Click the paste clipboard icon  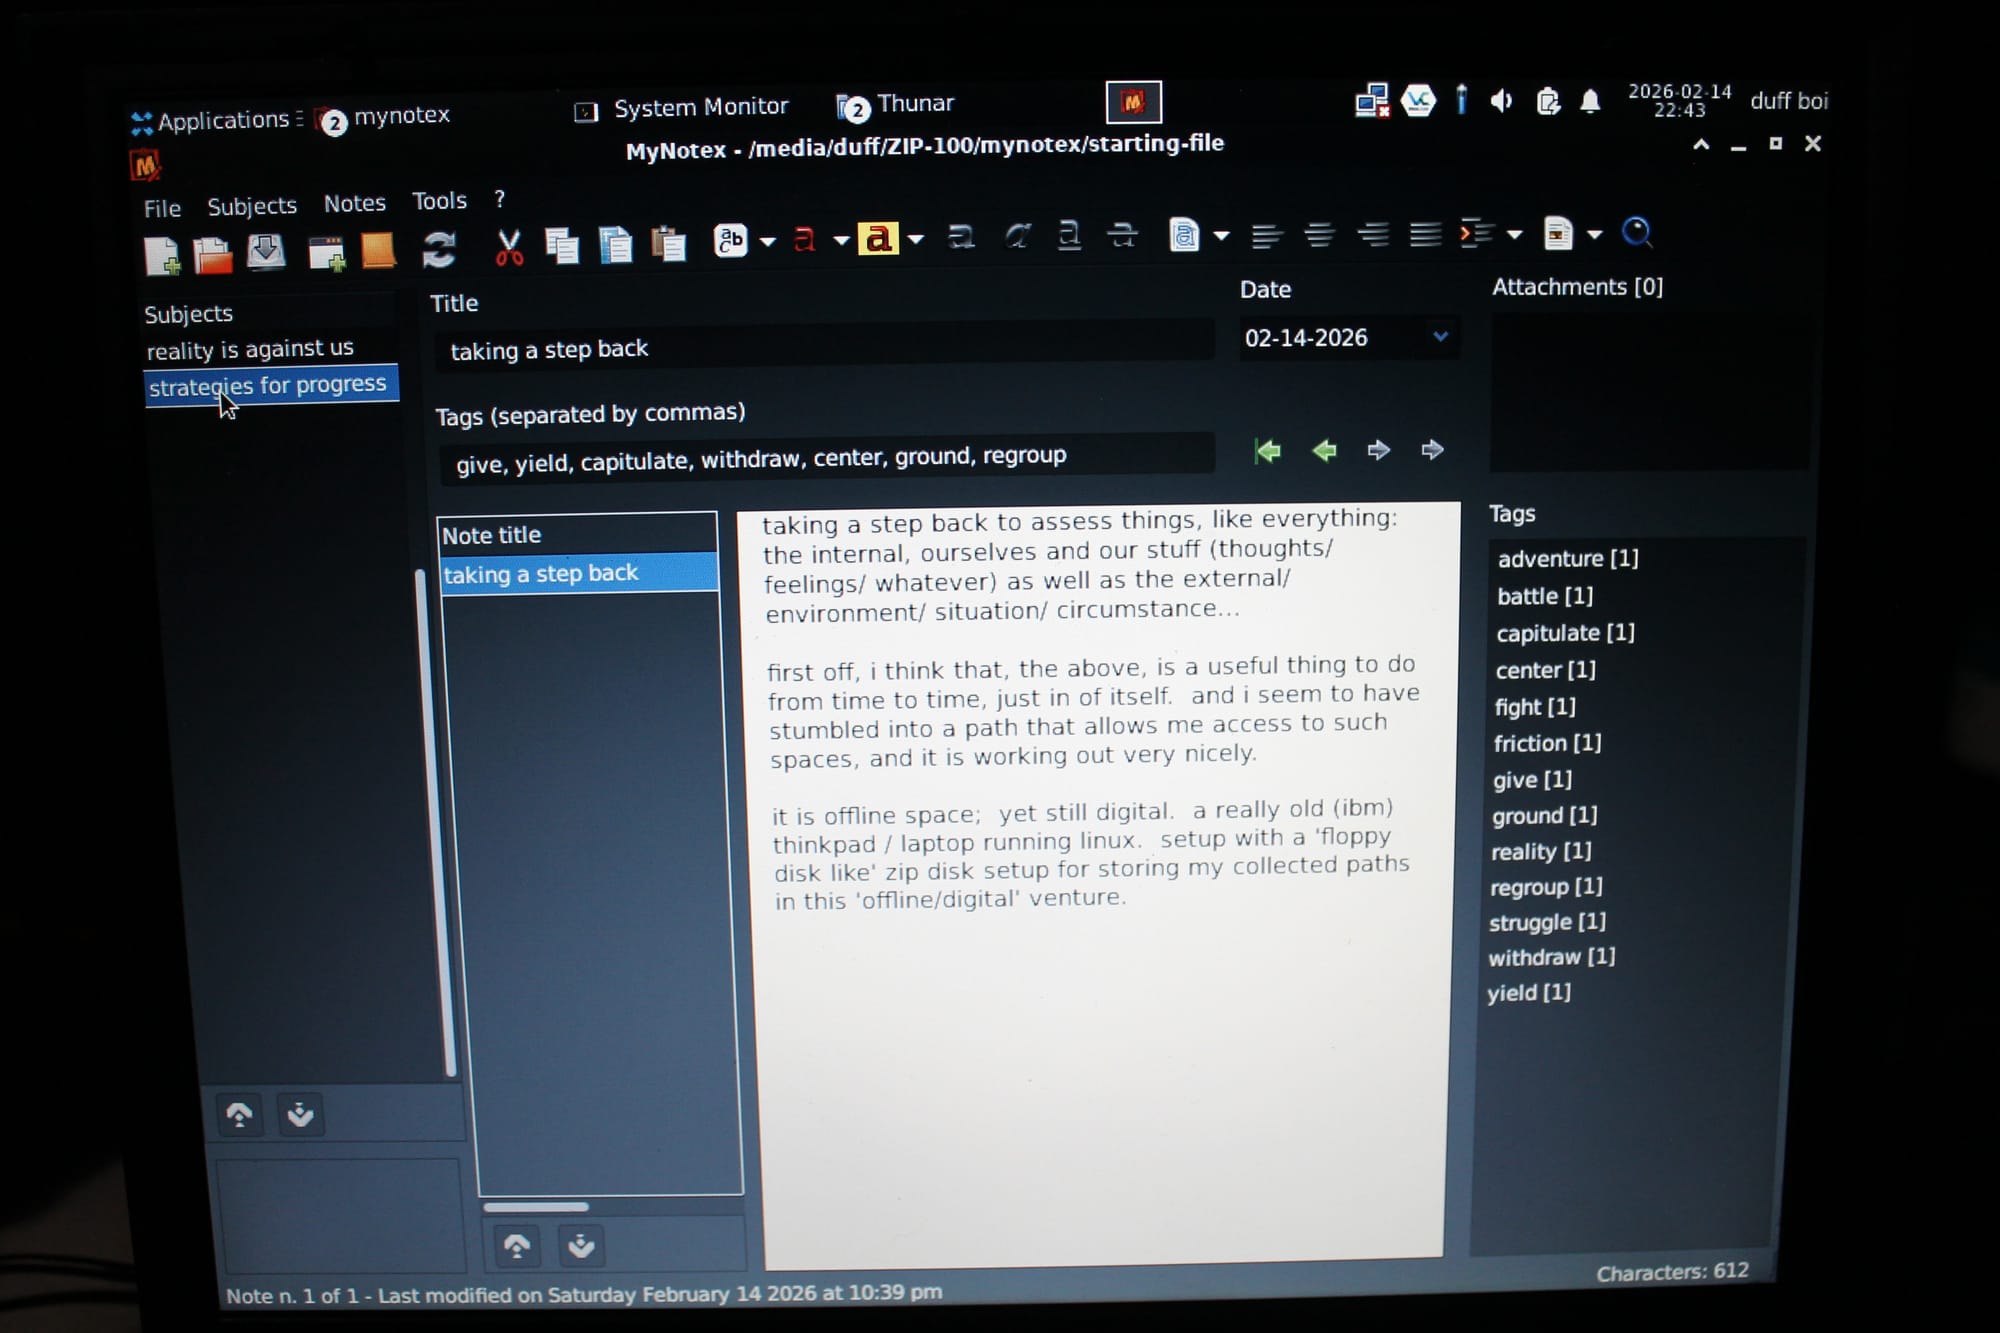pyautogui.click(x=668, y=244)
